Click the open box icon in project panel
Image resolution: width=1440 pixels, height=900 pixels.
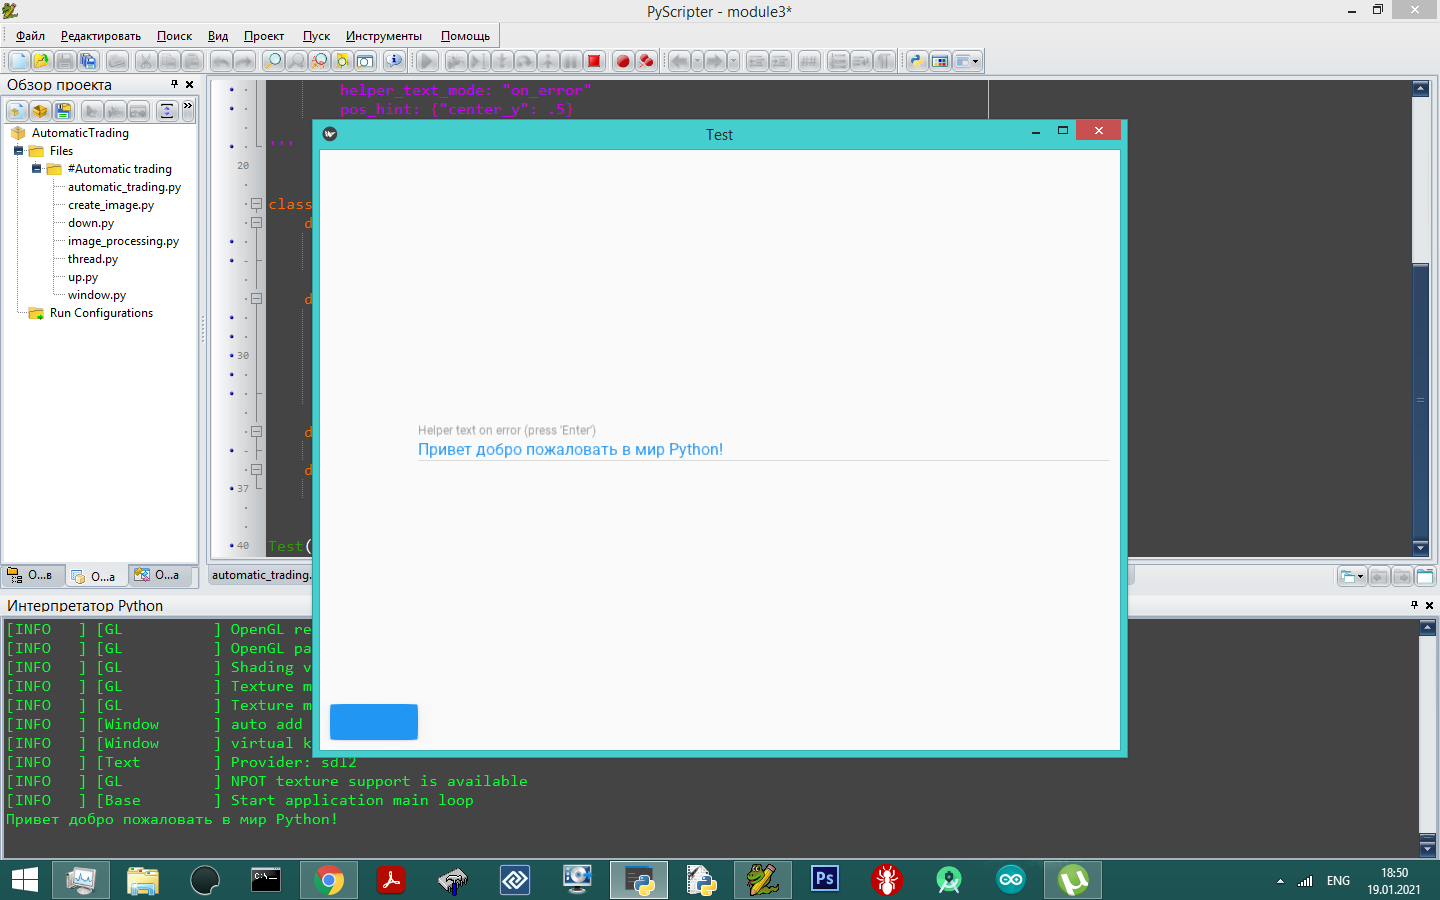point(40,111)
